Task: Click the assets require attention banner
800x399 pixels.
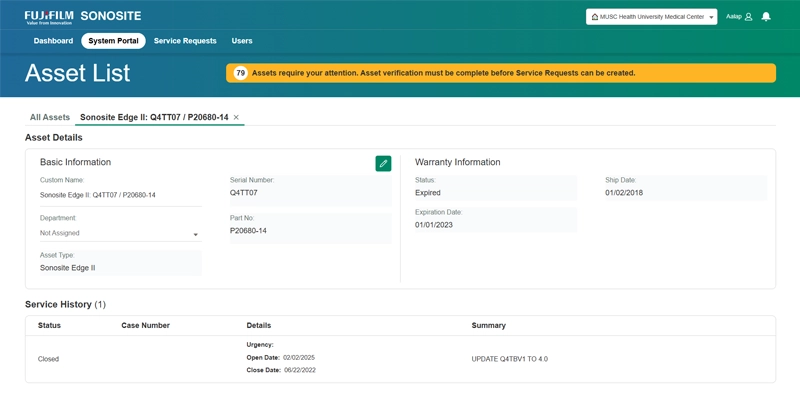Action: pyautogui.click(x=501, y=73)
